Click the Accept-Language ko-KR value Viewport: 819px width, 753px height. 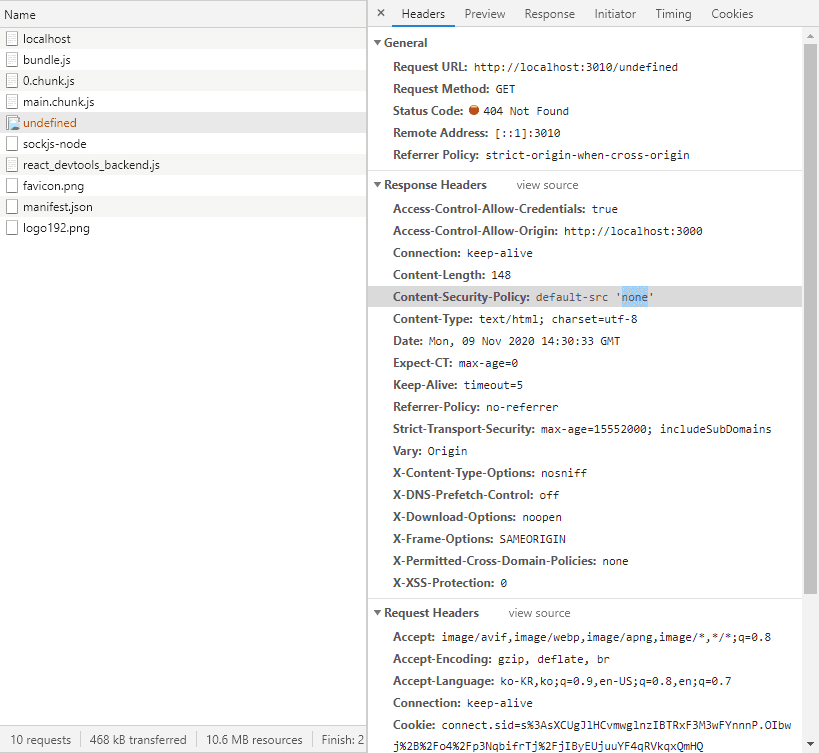tap(615, 681)
